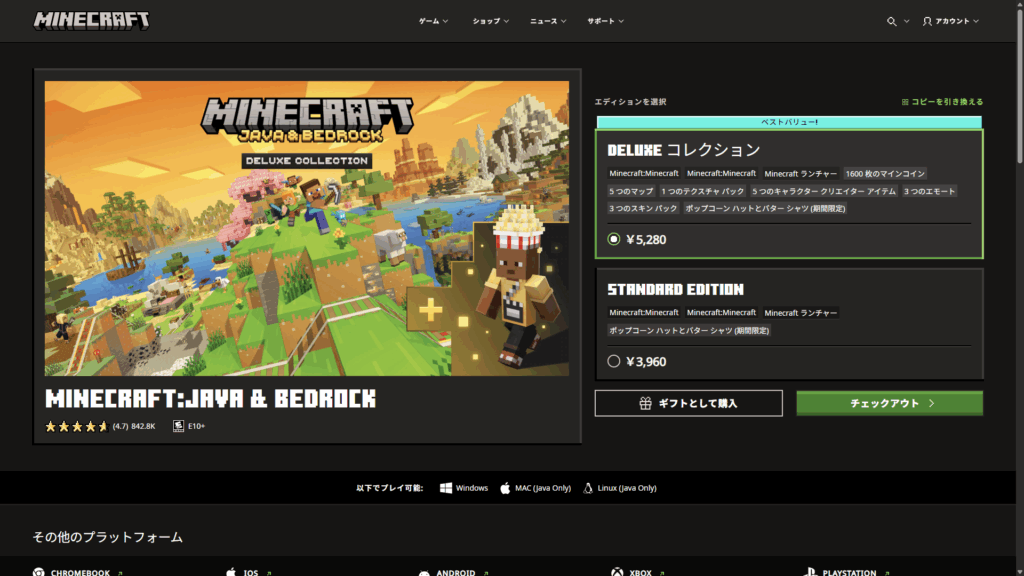
Task: Open the XBOX platform link
Action: pyautogui.click(x=637, y=573)
